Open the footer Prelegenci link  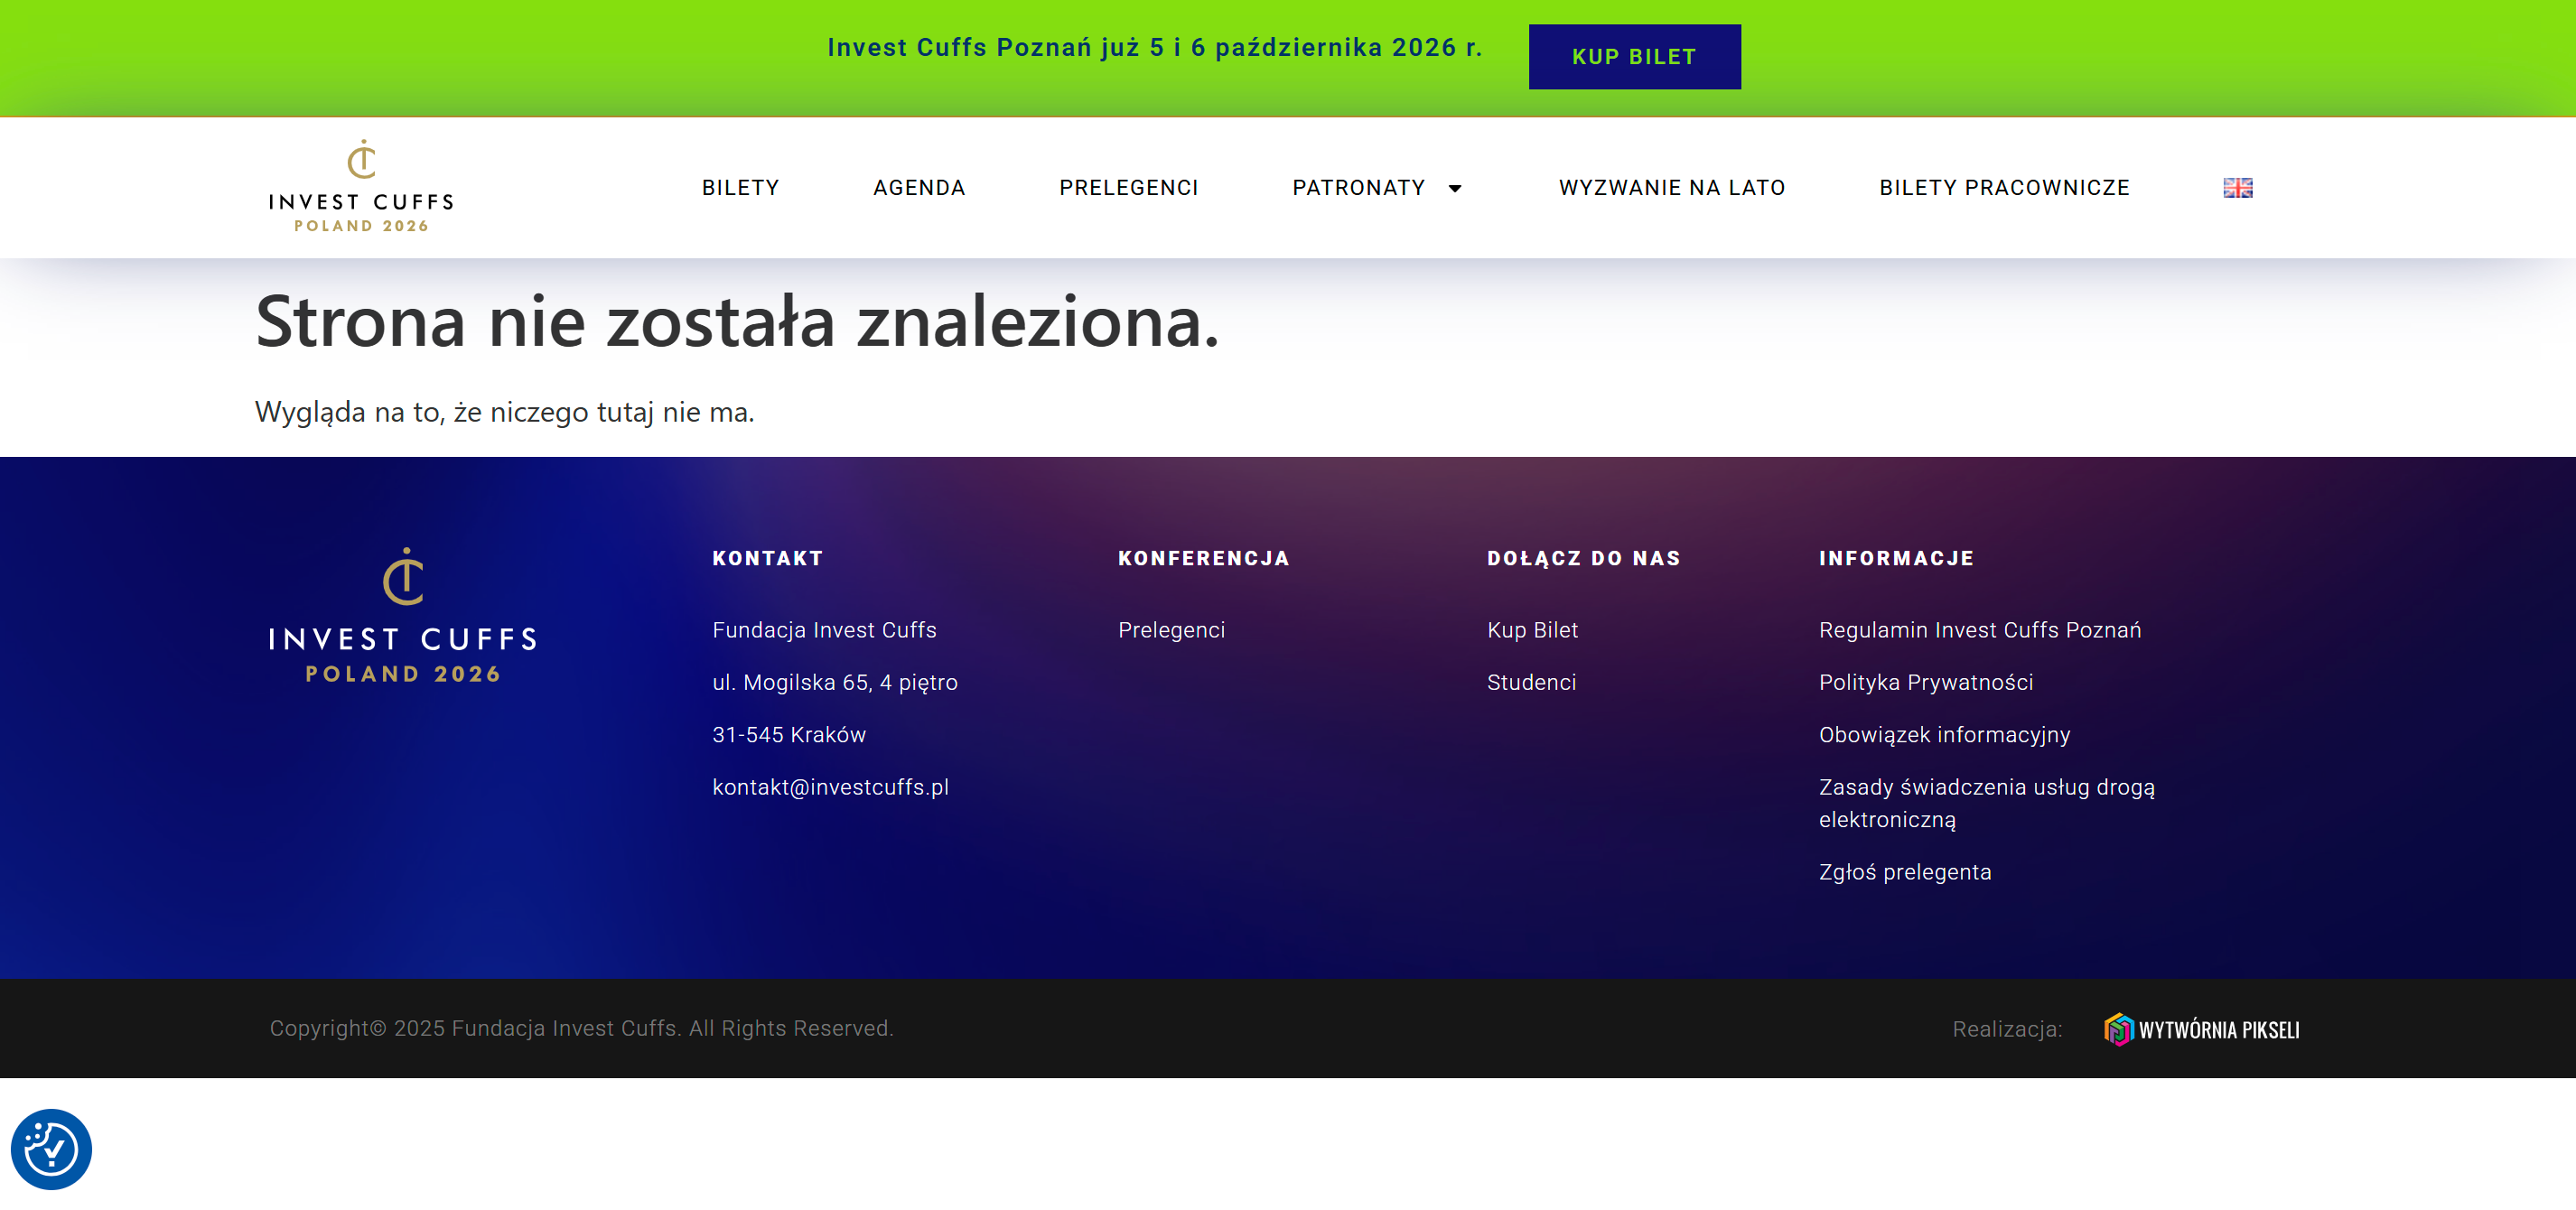click(1171, 630)
